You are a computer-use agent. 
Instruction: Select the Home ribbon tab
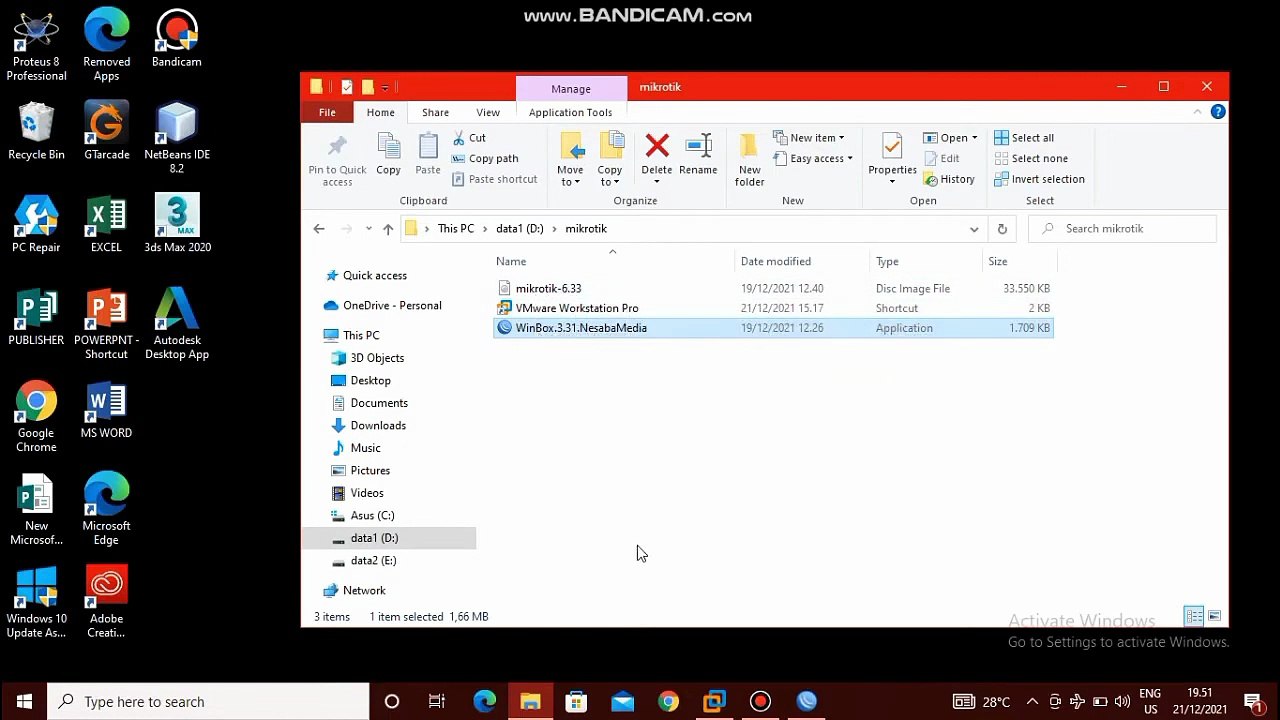tap(380, 112)
